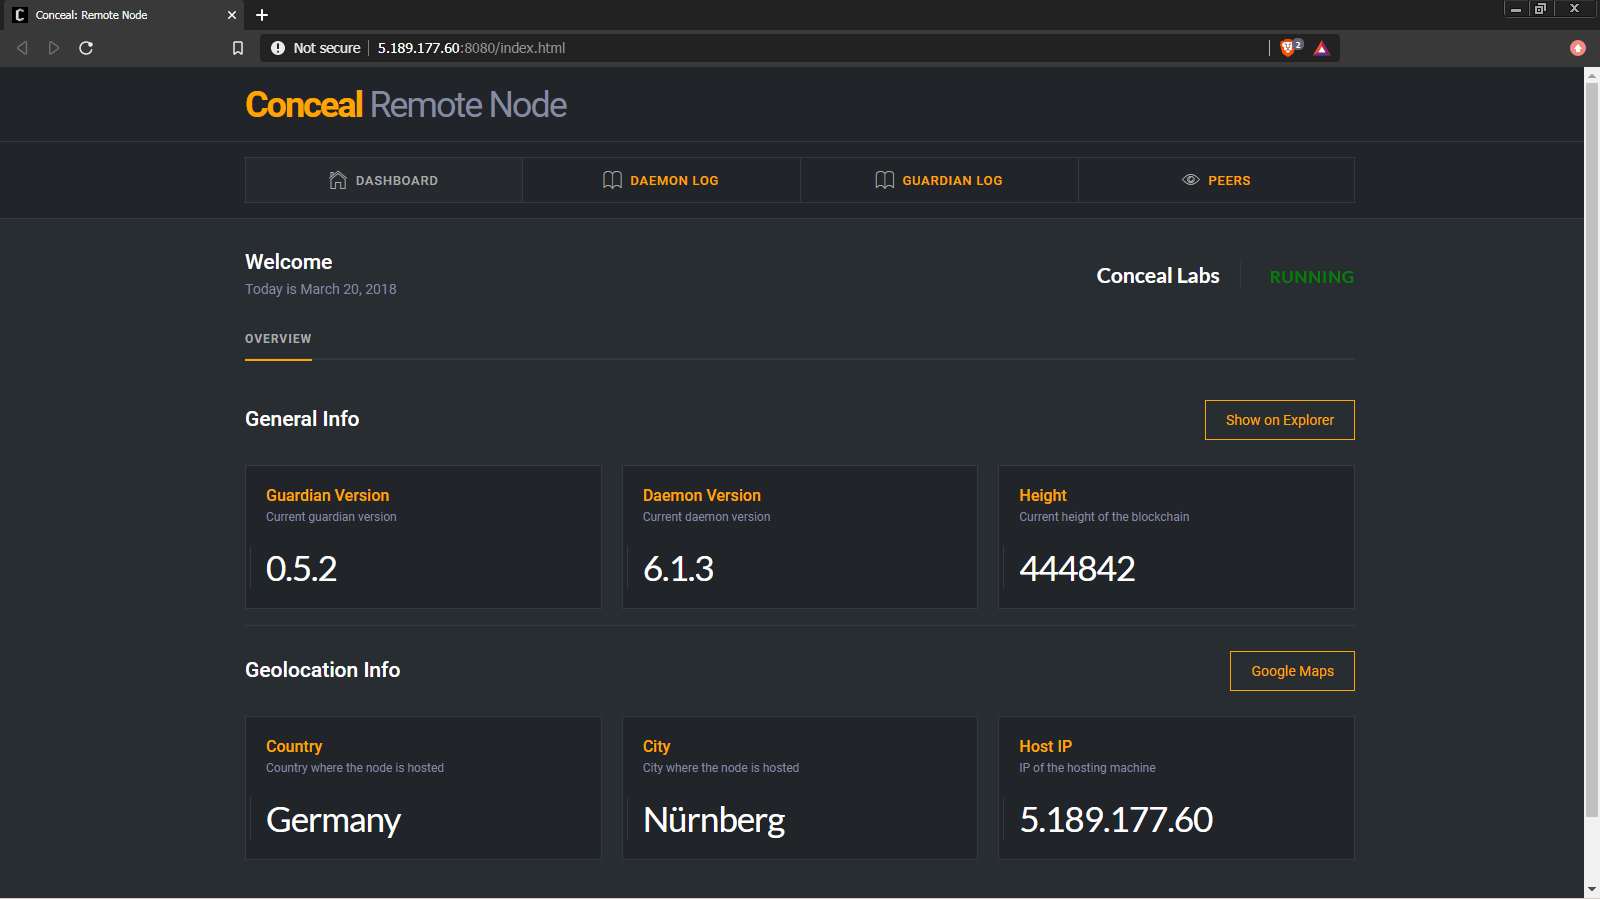Click the book icon beside Guardian Log
This screenshot has width=1600, height=900.
pos(884,180)
